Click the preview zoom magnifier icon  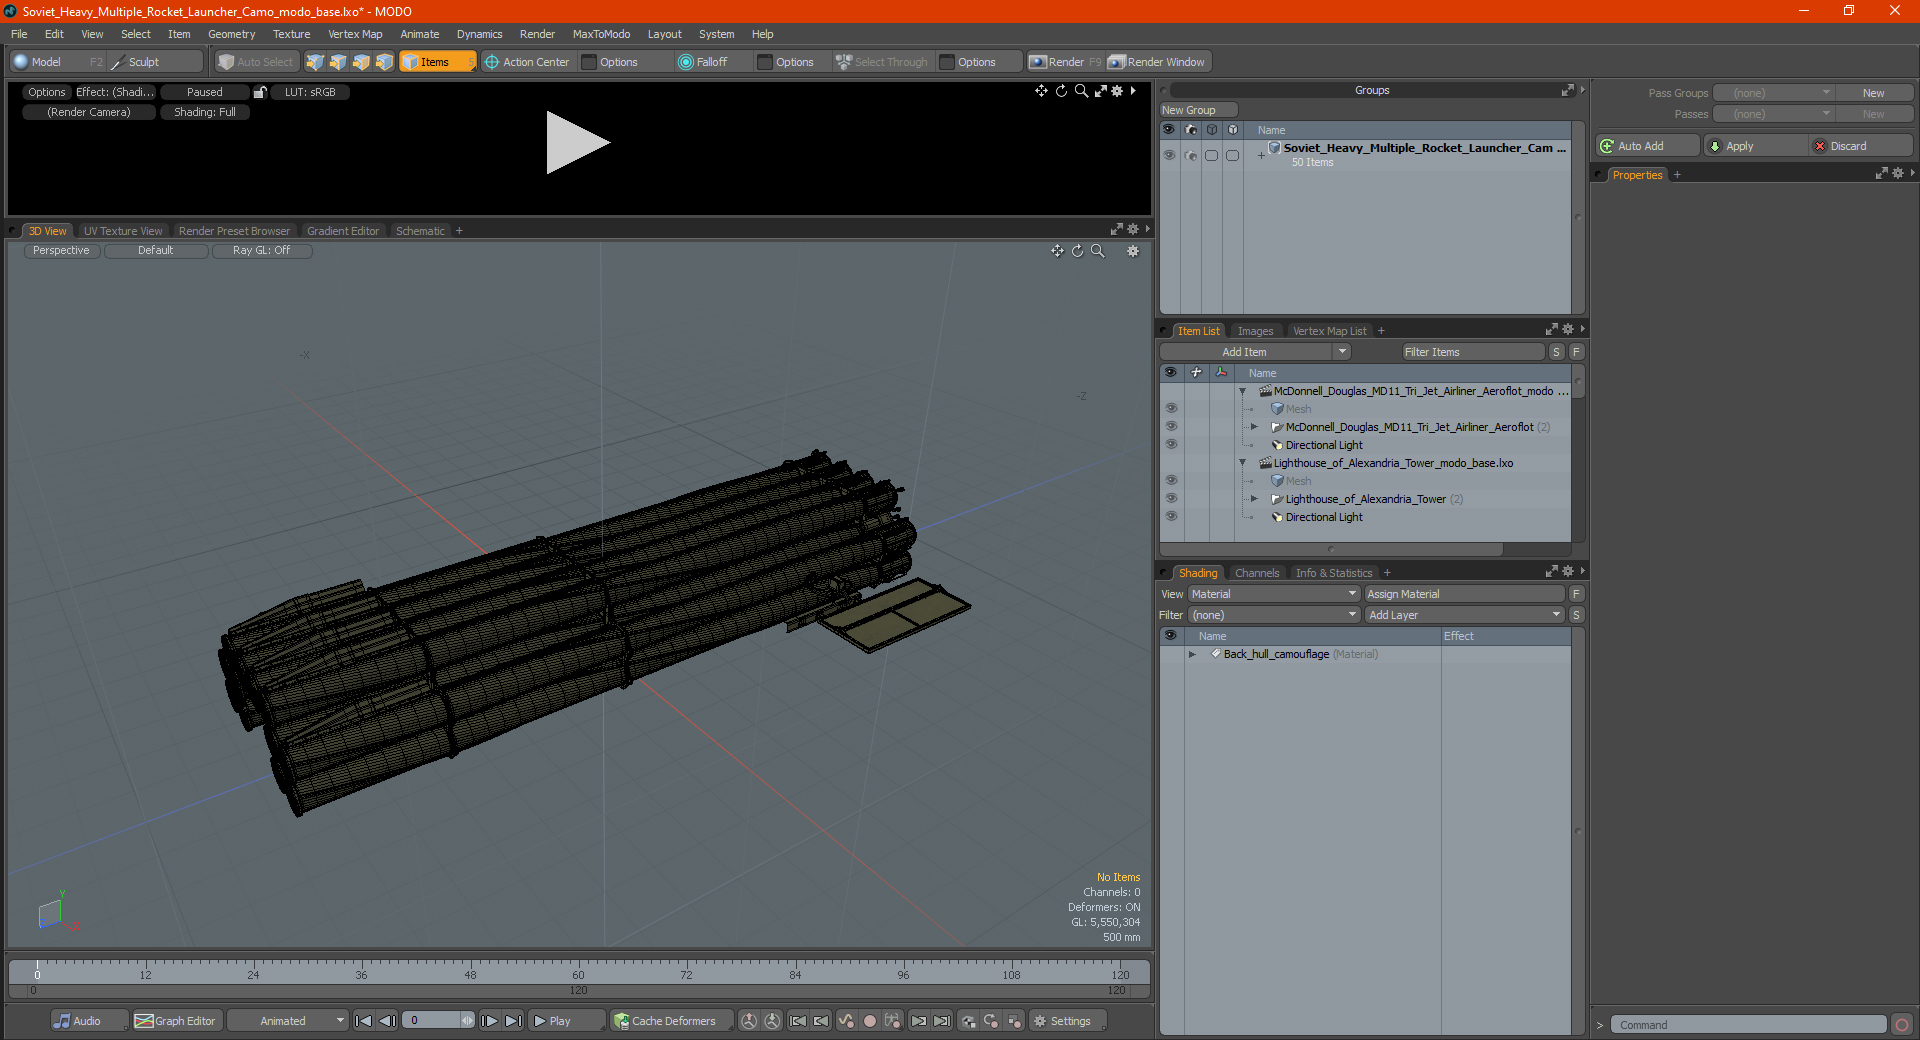coord(1081,91)
